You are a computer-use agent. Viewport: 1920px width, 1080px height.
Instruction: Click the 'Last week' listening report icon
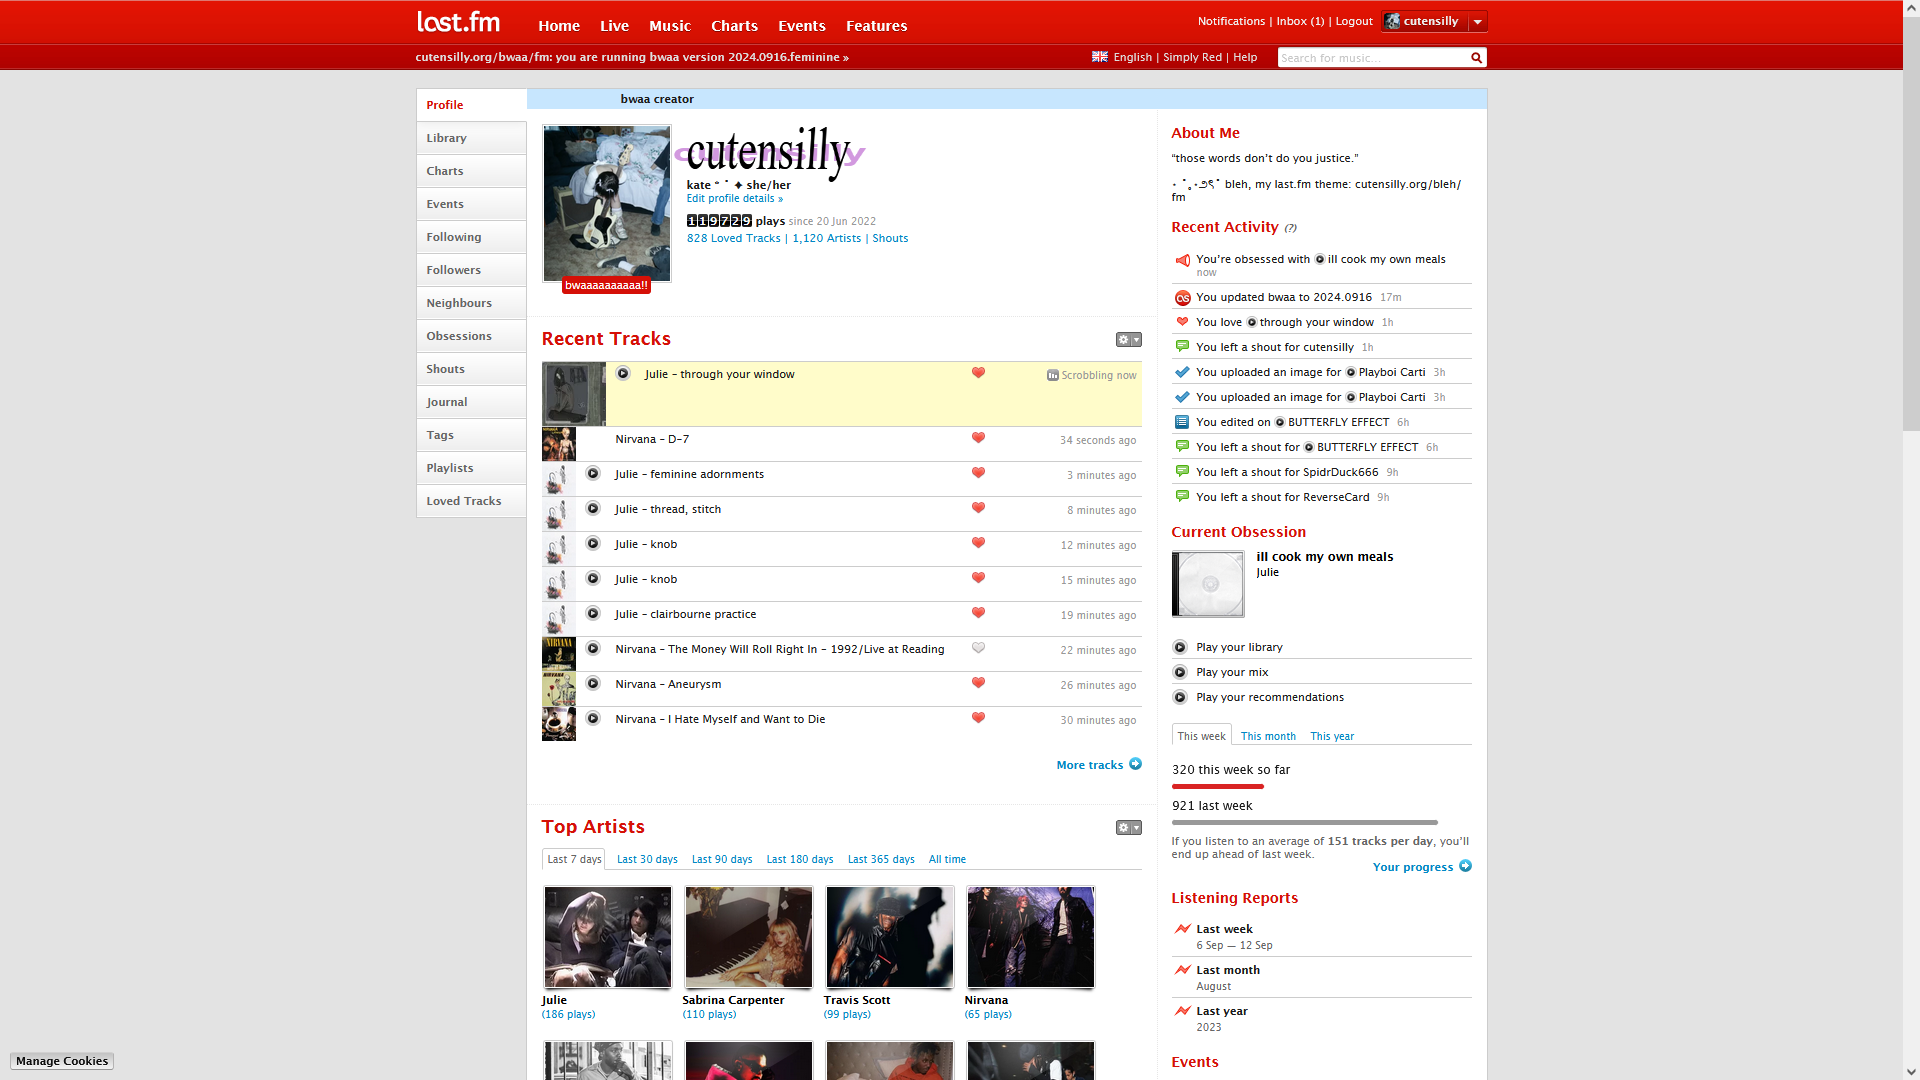coord(1182,929)
